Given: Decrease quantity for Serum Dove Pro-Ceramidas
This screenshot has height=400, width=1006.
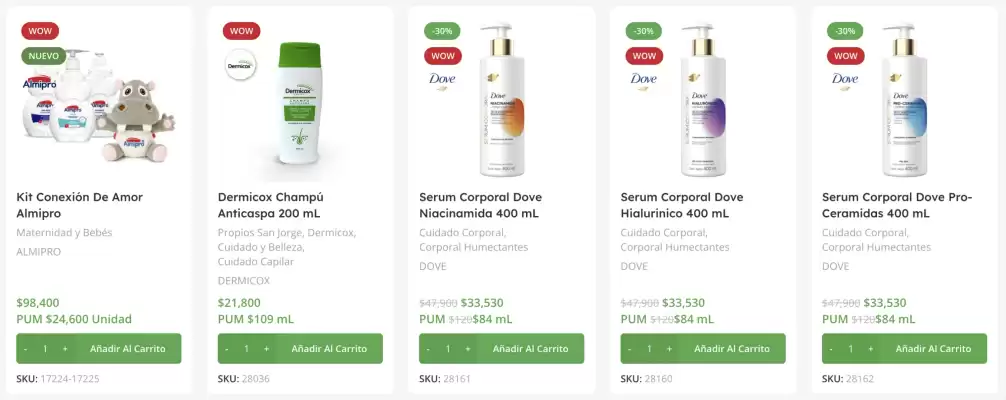Looking at the screenshot, I should click(831, 349).
